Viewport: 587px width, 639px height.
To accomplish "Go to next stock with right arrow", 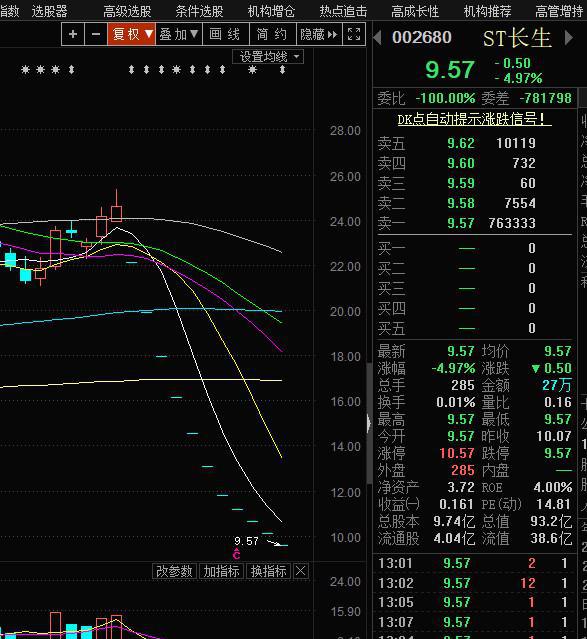I will click(x=569, y=38).
